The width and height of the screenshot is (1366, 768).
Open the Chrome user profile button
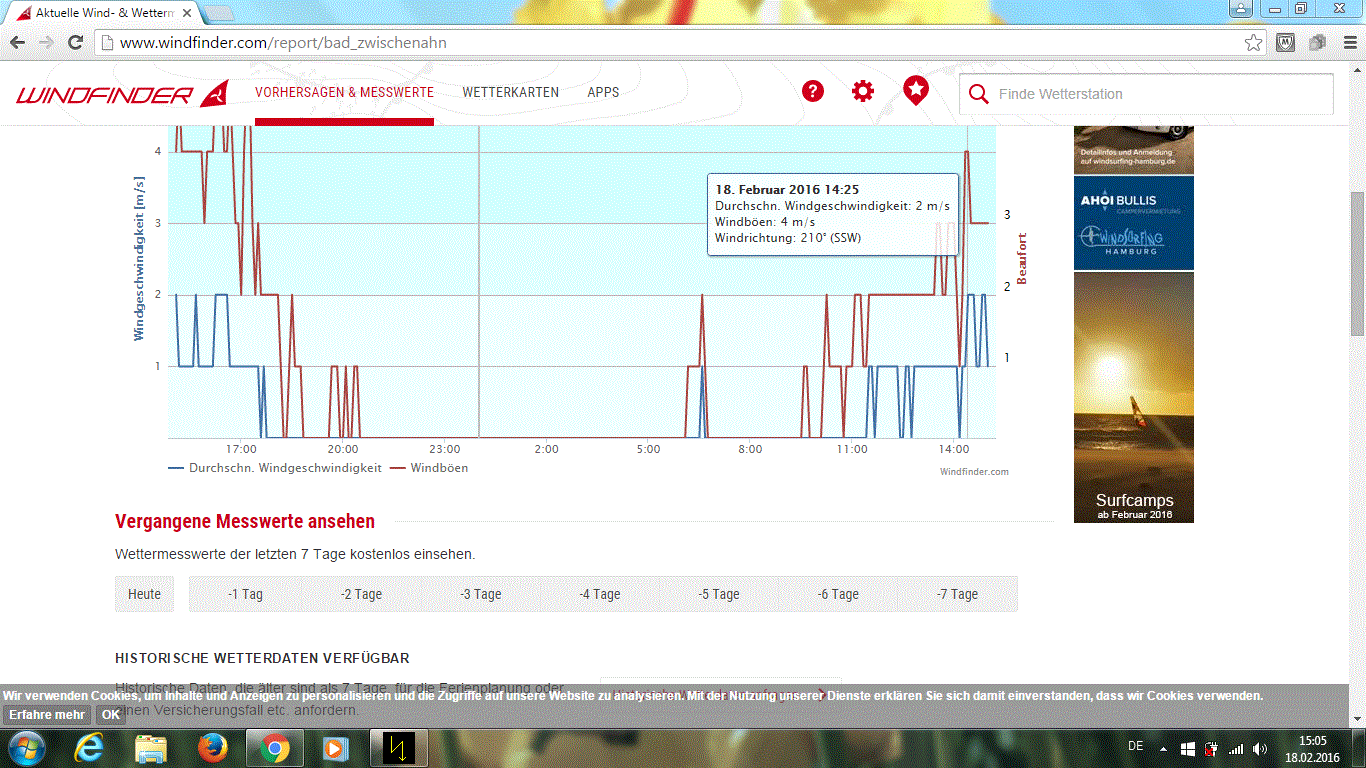tap(1240, 9)
